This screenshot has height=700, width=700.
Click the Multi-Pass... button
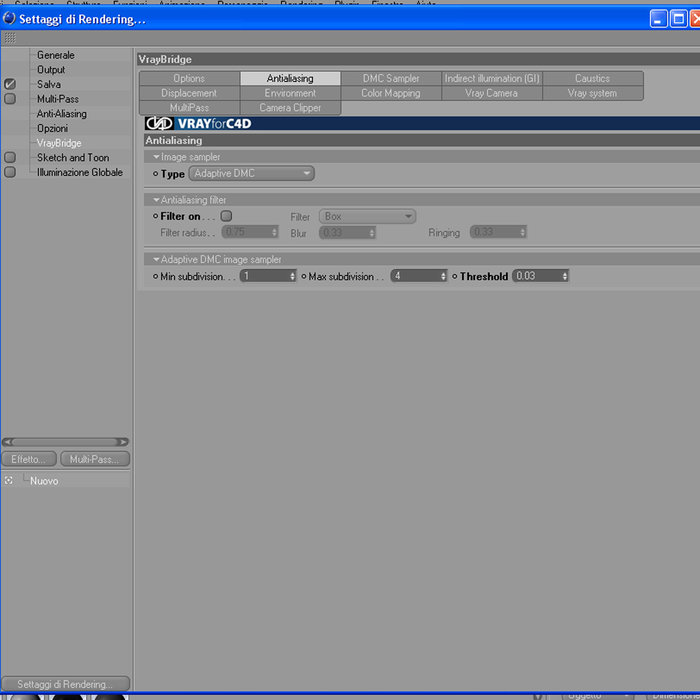click(x=95, y=459)
